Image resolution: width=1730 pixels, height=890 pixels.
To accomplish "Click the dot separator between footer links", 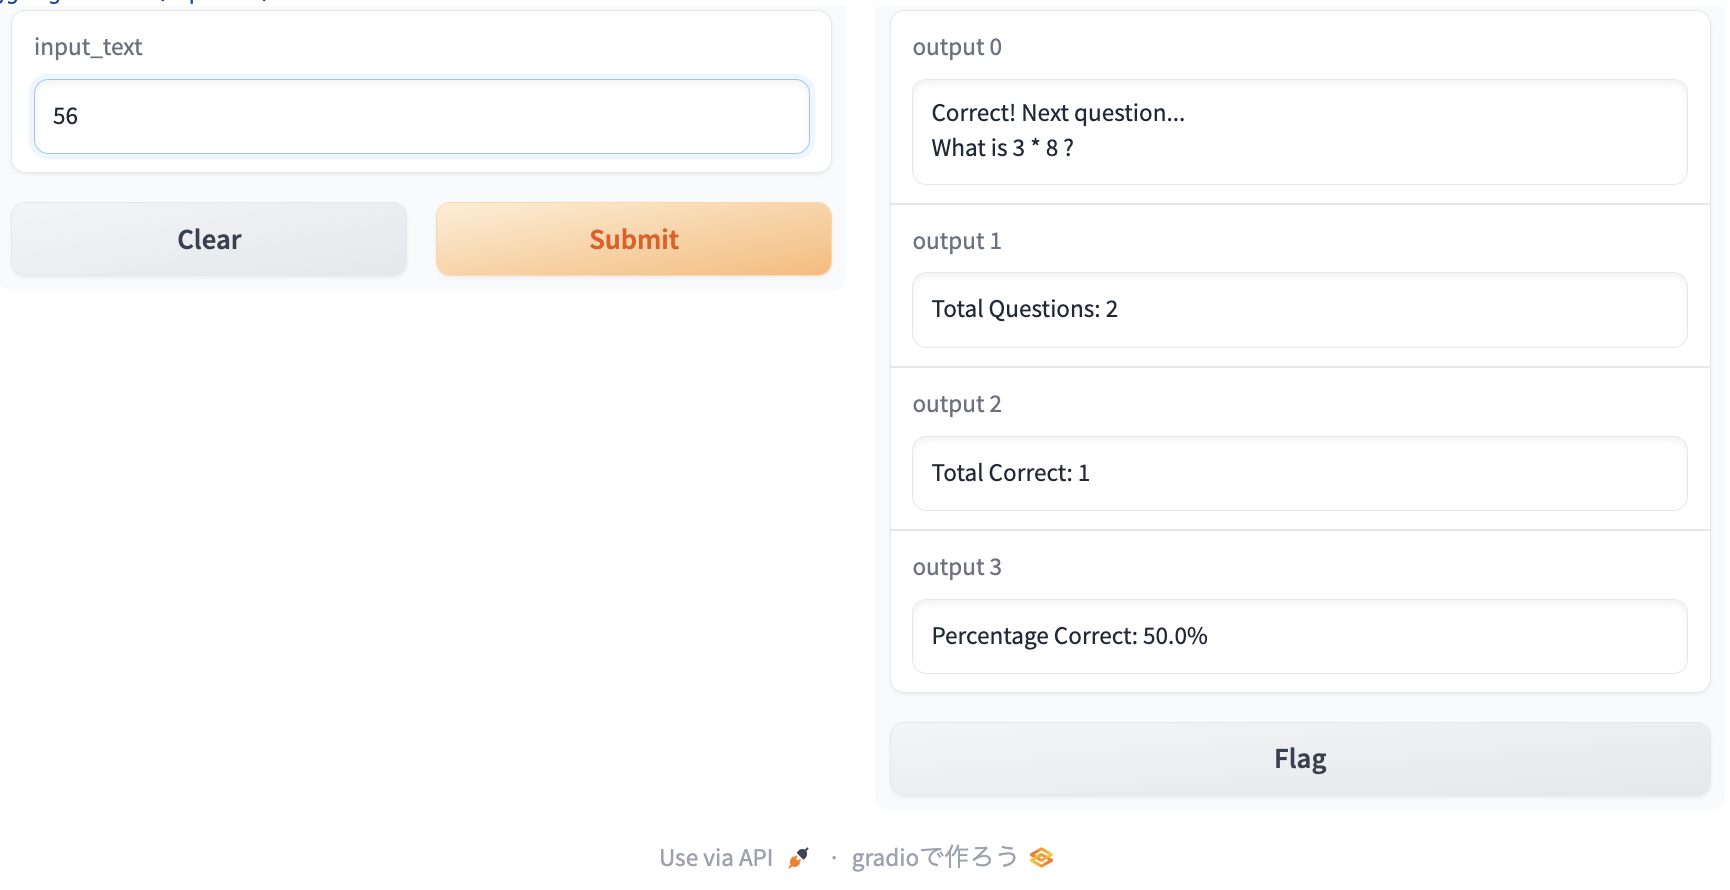I will [x=833, y=858].
